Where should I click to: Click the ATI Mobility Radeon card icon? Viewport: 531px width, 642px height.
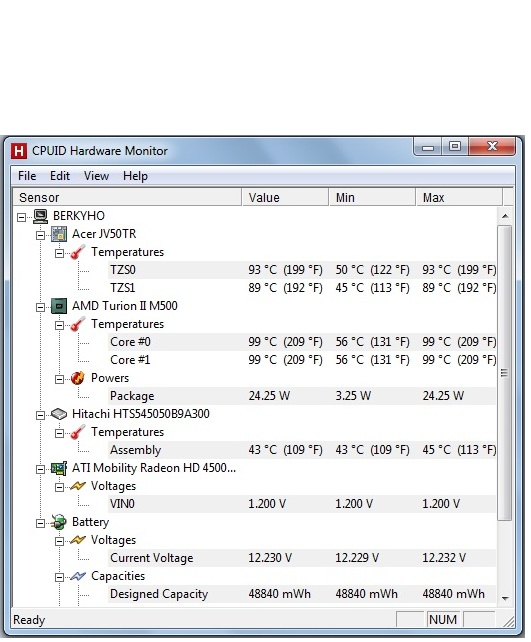coord(59,468)
